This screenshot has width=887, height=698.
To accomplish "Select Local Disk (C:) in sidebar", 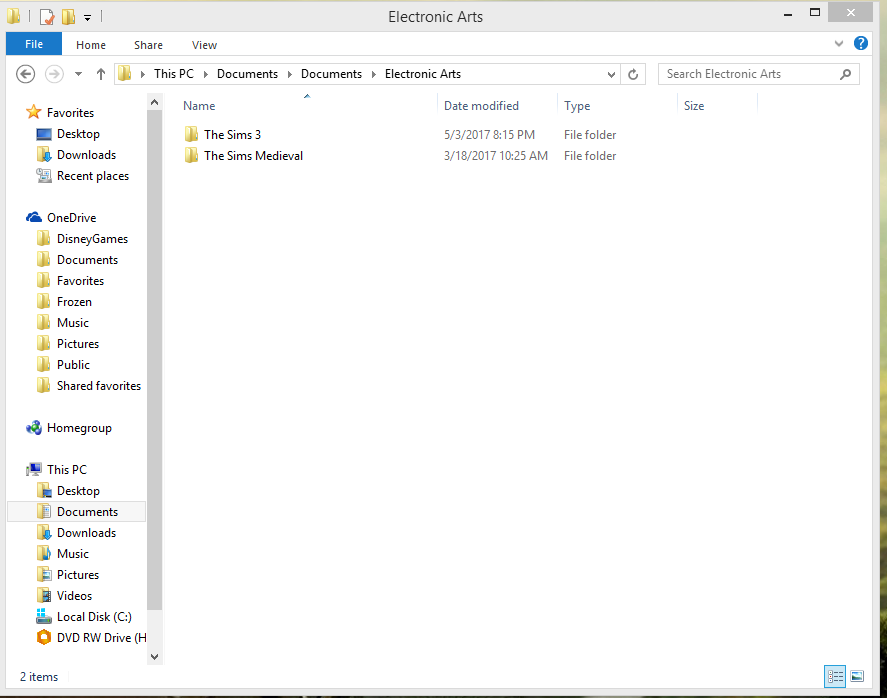I will [94, 617].
